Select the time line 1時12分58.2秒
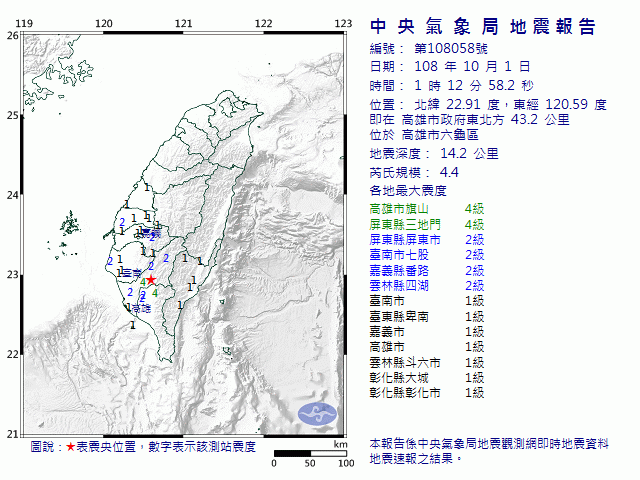Screen dimensions: 640x480 click(x=474, y=85)
